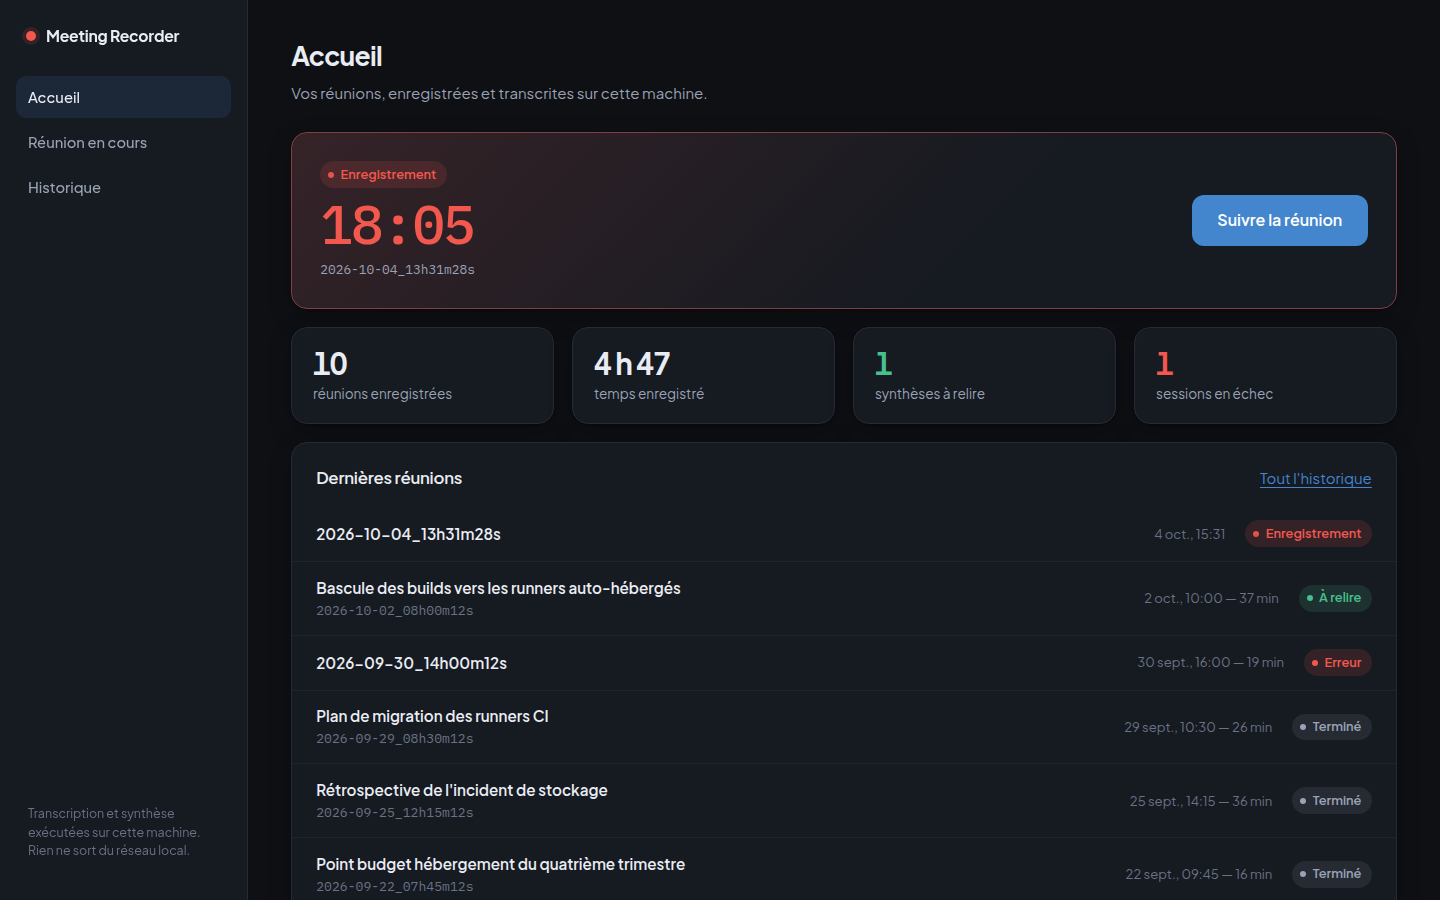The height and width of the screenshot is (900, 1440).
Task: Click the 30 sept., 16:00 — 19 min timestamp
Action: point(1210,663)
